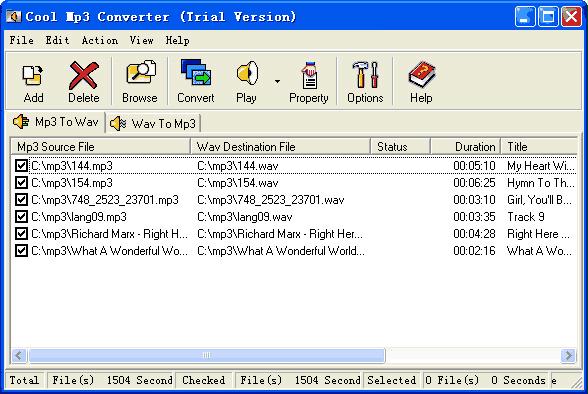Click the Help book icon
Image resolution: width=588 pixels, height=394 pixels.
click(x=422, y=74)
